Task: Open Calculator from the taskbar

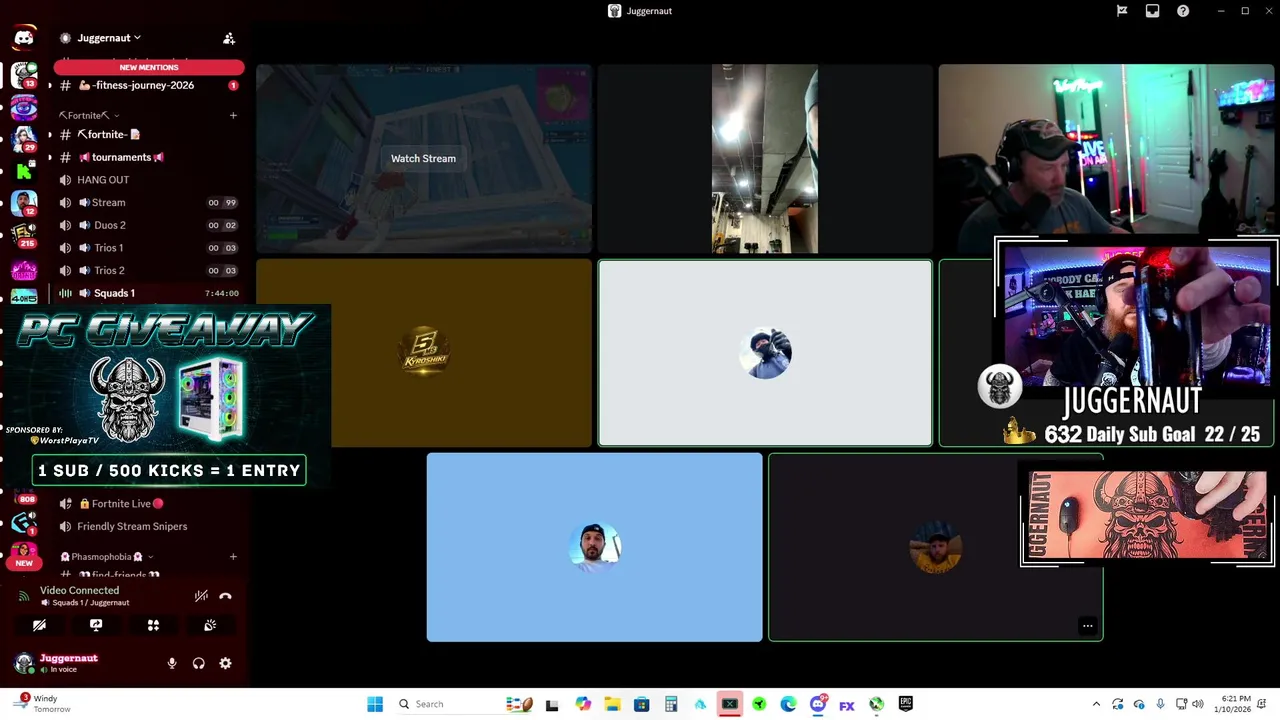Action: point(671,704)
